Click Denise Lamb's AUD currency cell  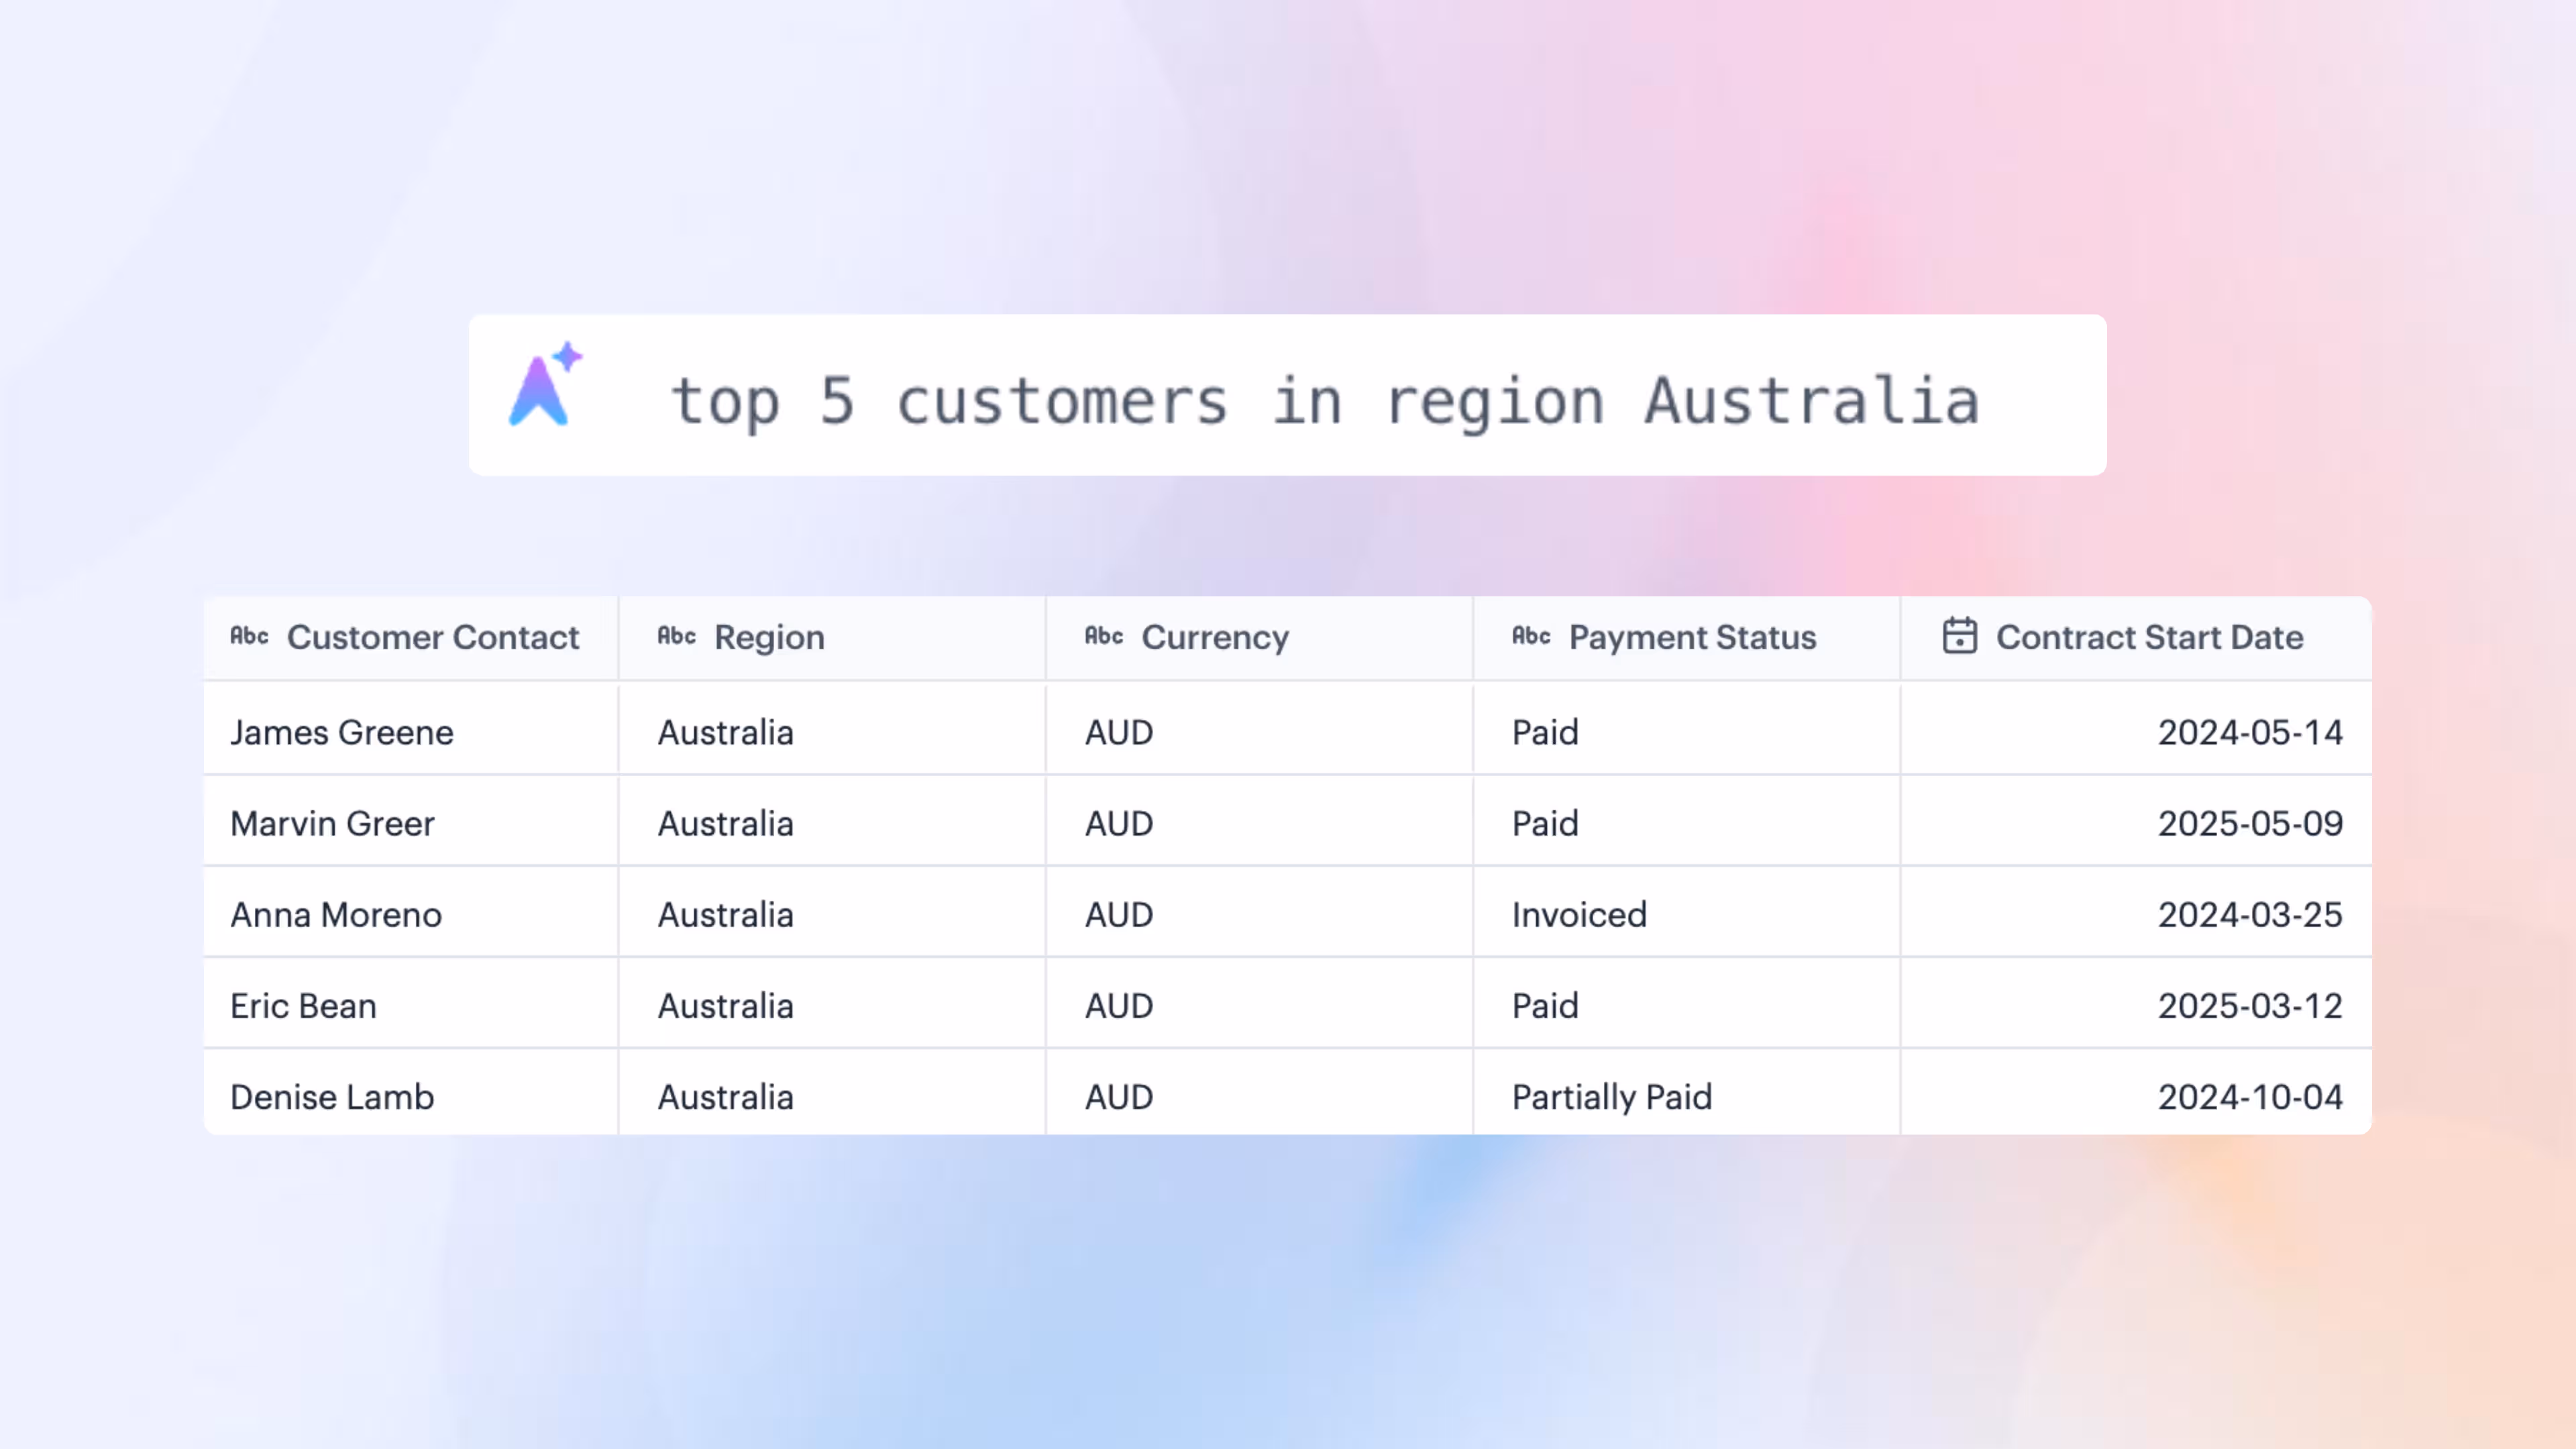[1119, 1096]
